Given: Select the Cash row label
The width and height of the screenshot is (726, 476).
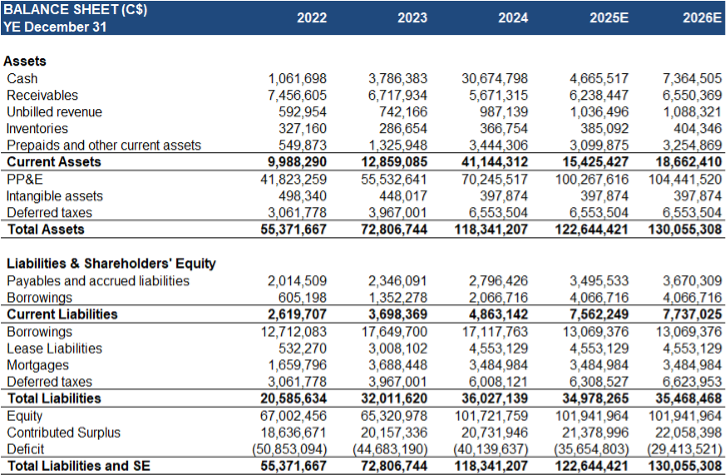Looking at the screenshot, I should 24,78.
